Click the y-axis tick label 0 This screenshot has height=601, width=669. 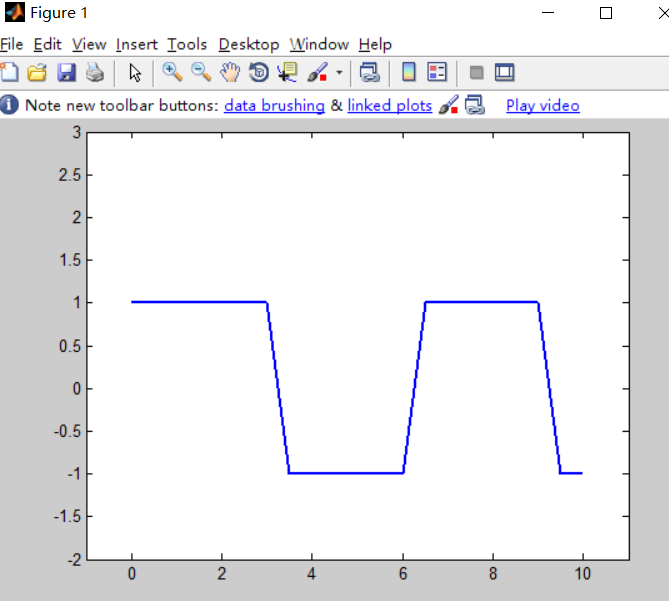pos(77,389)
